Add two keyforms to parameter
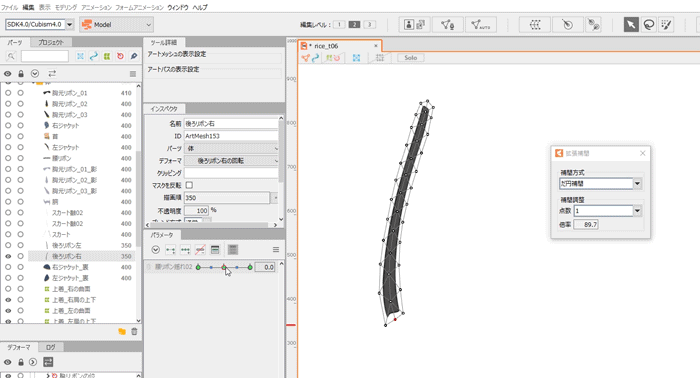The height and width of the screenshot is (378, 700). point(170,250)
